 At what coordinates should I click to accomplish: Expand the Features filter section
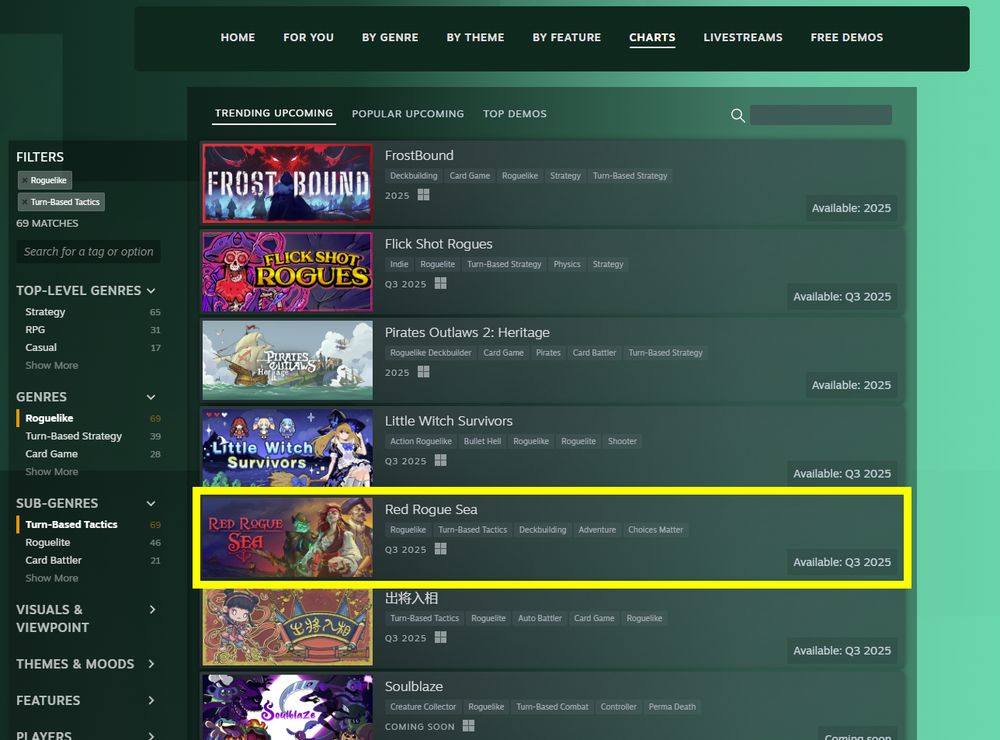(x=152, y=700)
